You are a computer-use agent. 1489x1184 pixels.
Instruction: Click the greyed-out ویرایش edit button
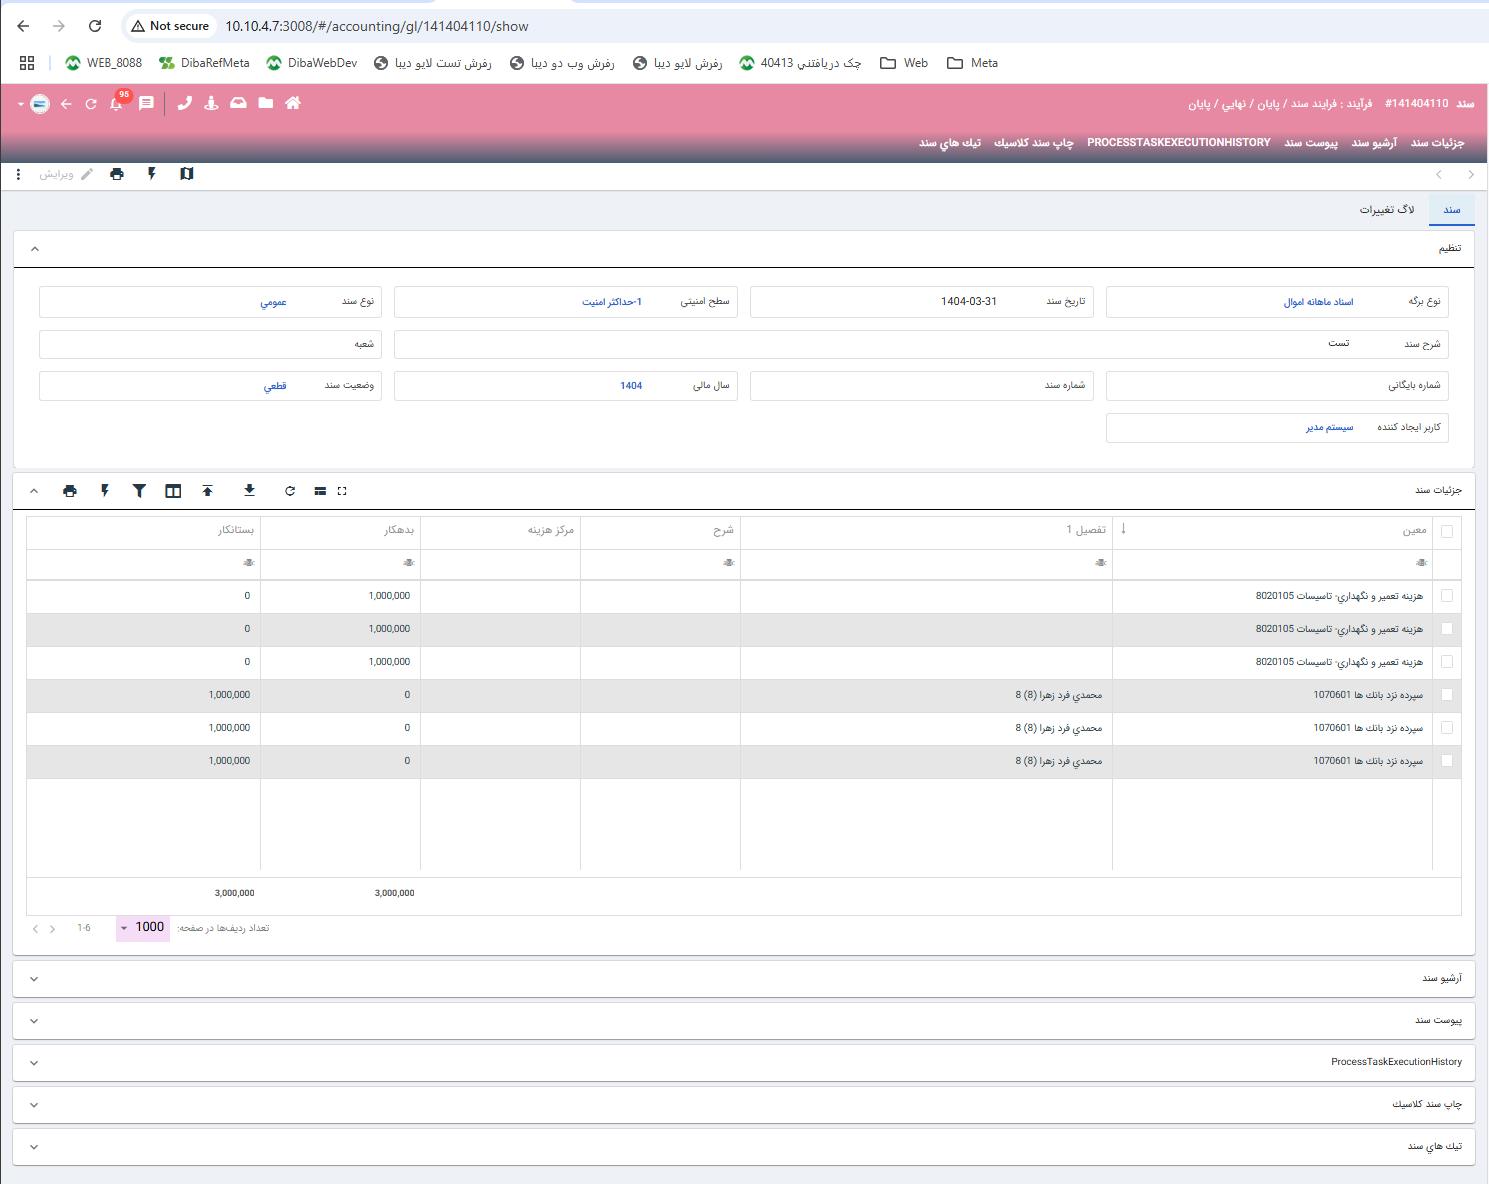(66, 174)
